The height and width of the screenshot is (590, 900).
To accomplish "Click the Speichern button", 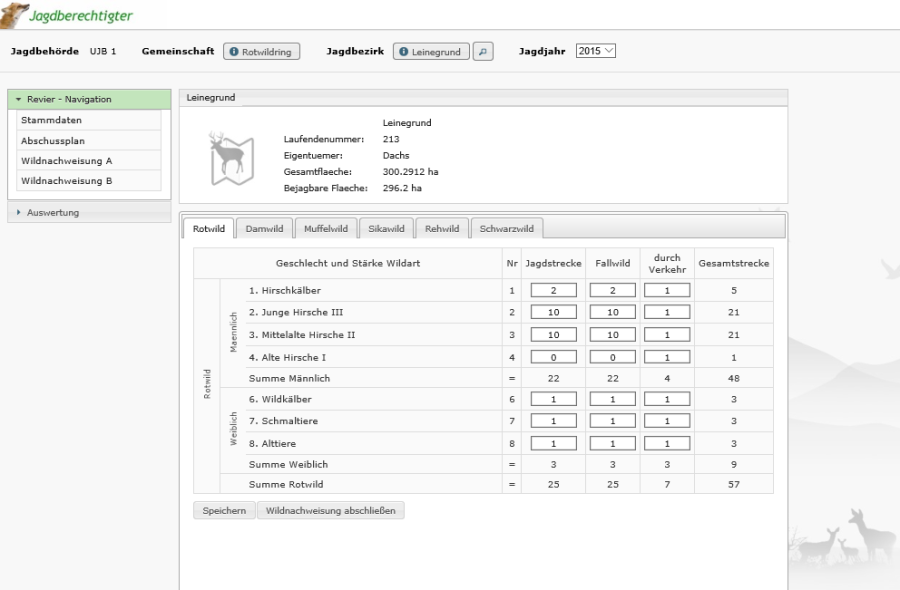I will tap(223, 511).
